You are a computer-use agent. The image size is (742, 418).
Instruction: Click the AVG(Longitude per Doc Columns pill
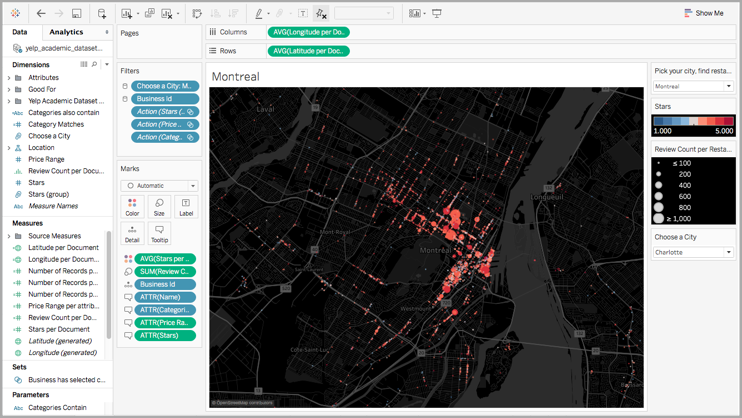click(309, 32)
